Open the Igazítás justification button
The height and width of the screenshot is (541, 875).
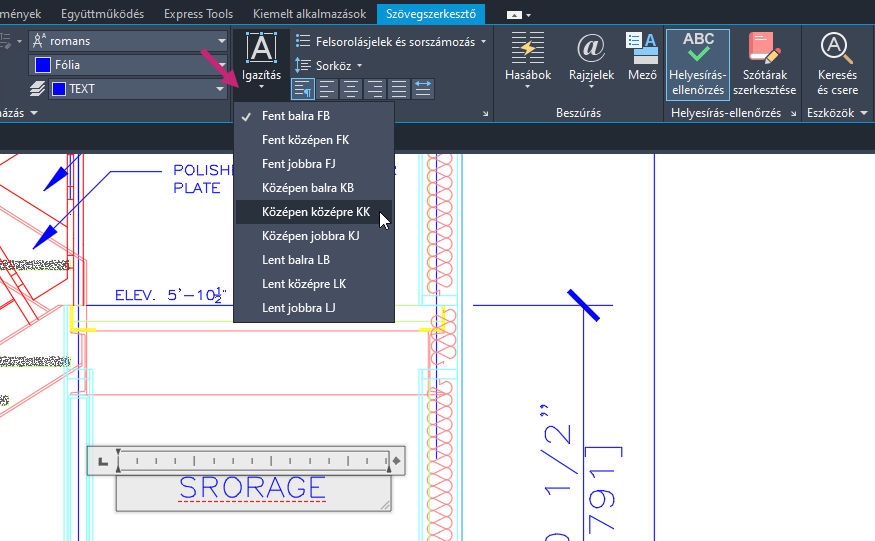point(261,60)
